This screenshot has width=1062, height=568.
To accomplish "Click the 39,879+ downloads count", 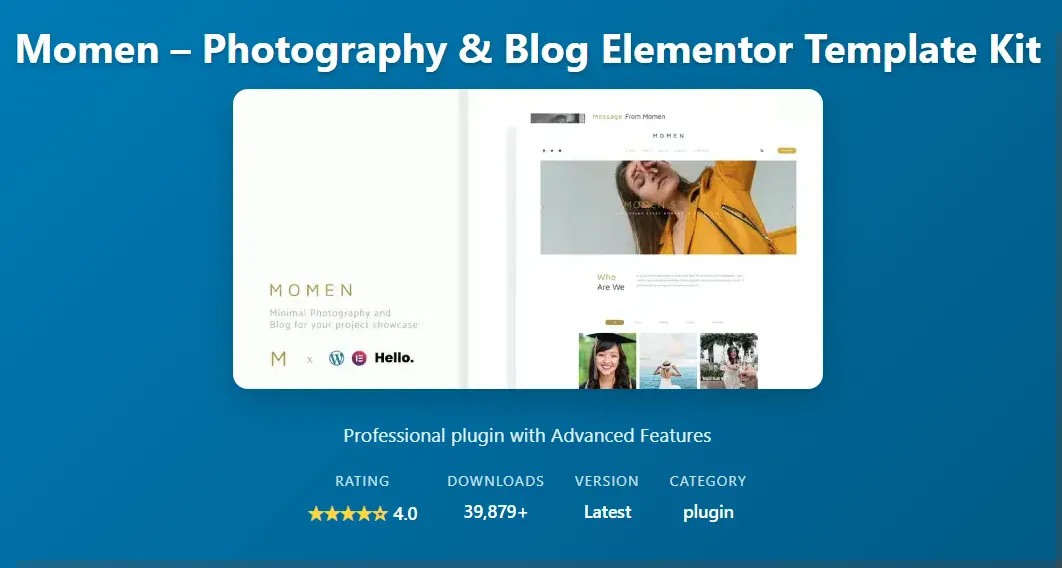I will pyautogui.click(x=495, y=512).
